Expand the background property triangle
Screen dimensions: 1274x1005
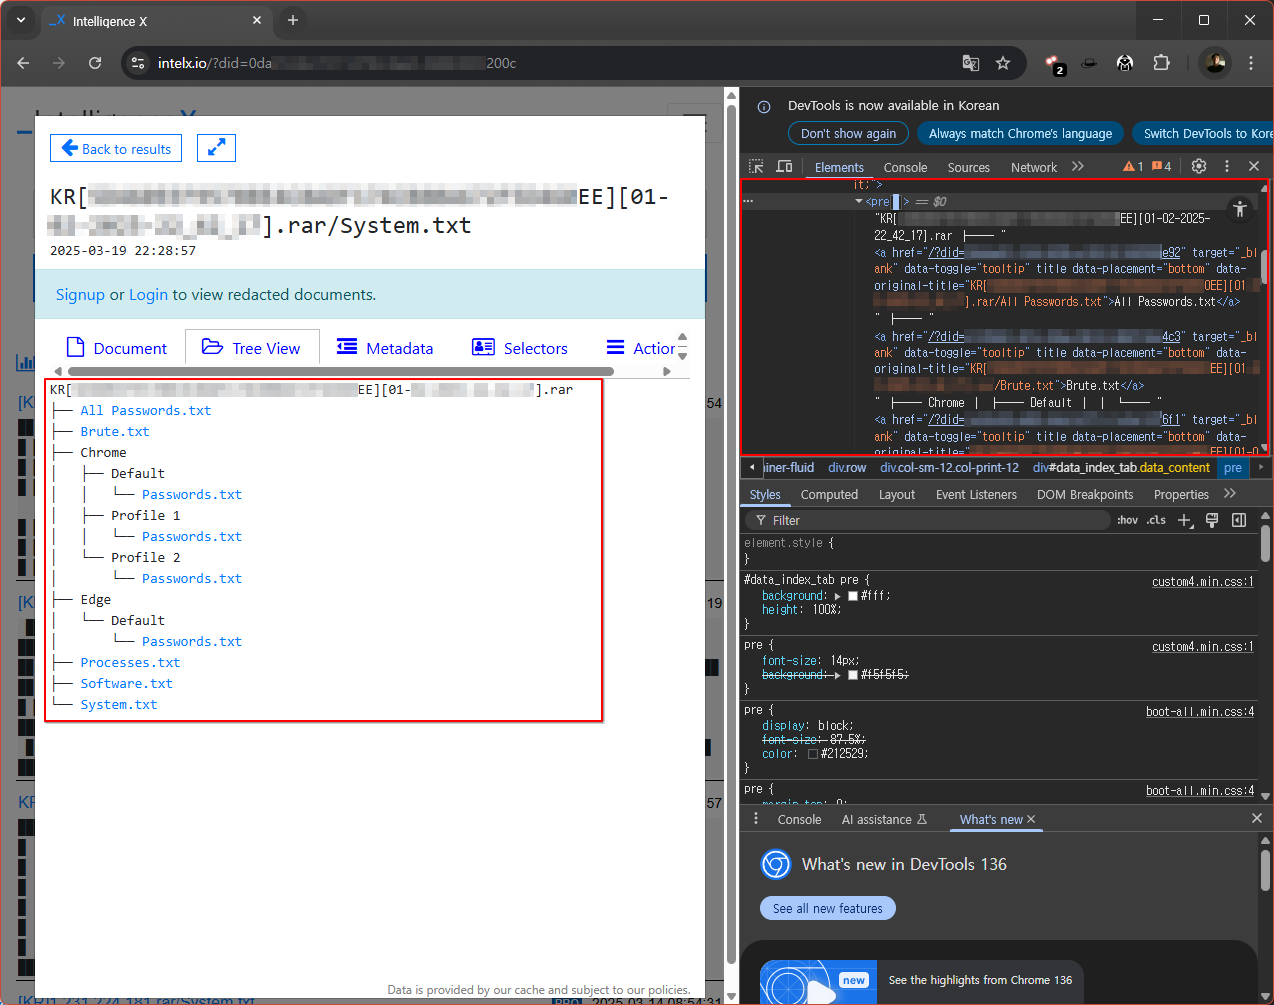(838, 596)
